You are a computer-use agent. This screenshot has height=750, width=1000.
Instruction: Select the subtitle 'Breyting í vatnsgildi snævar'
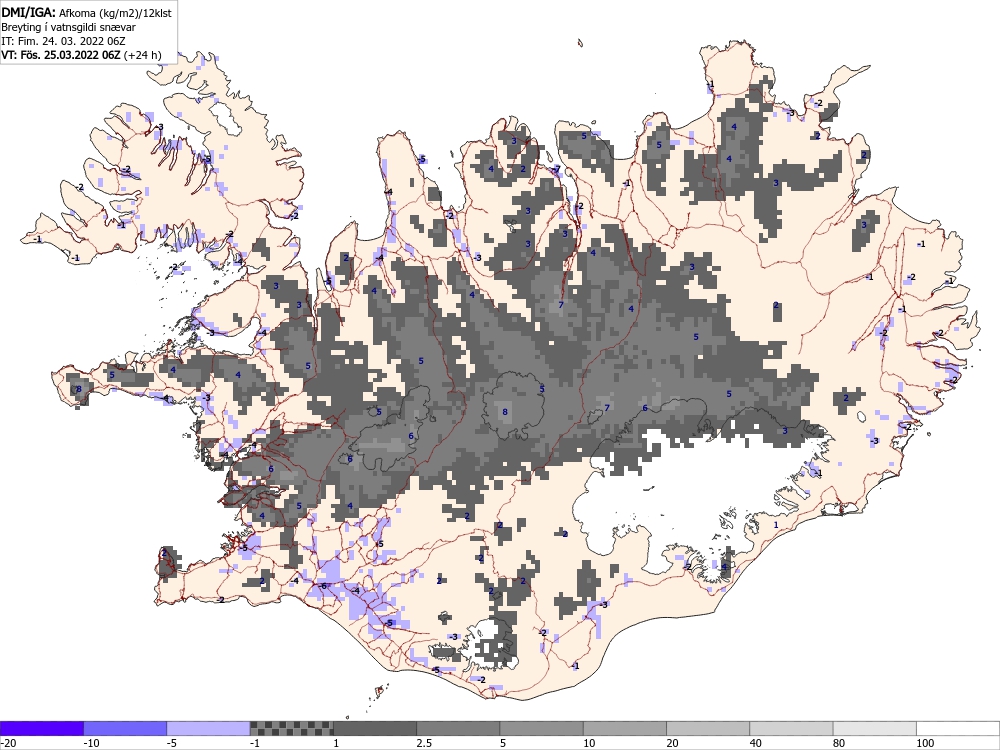point(68,27)
